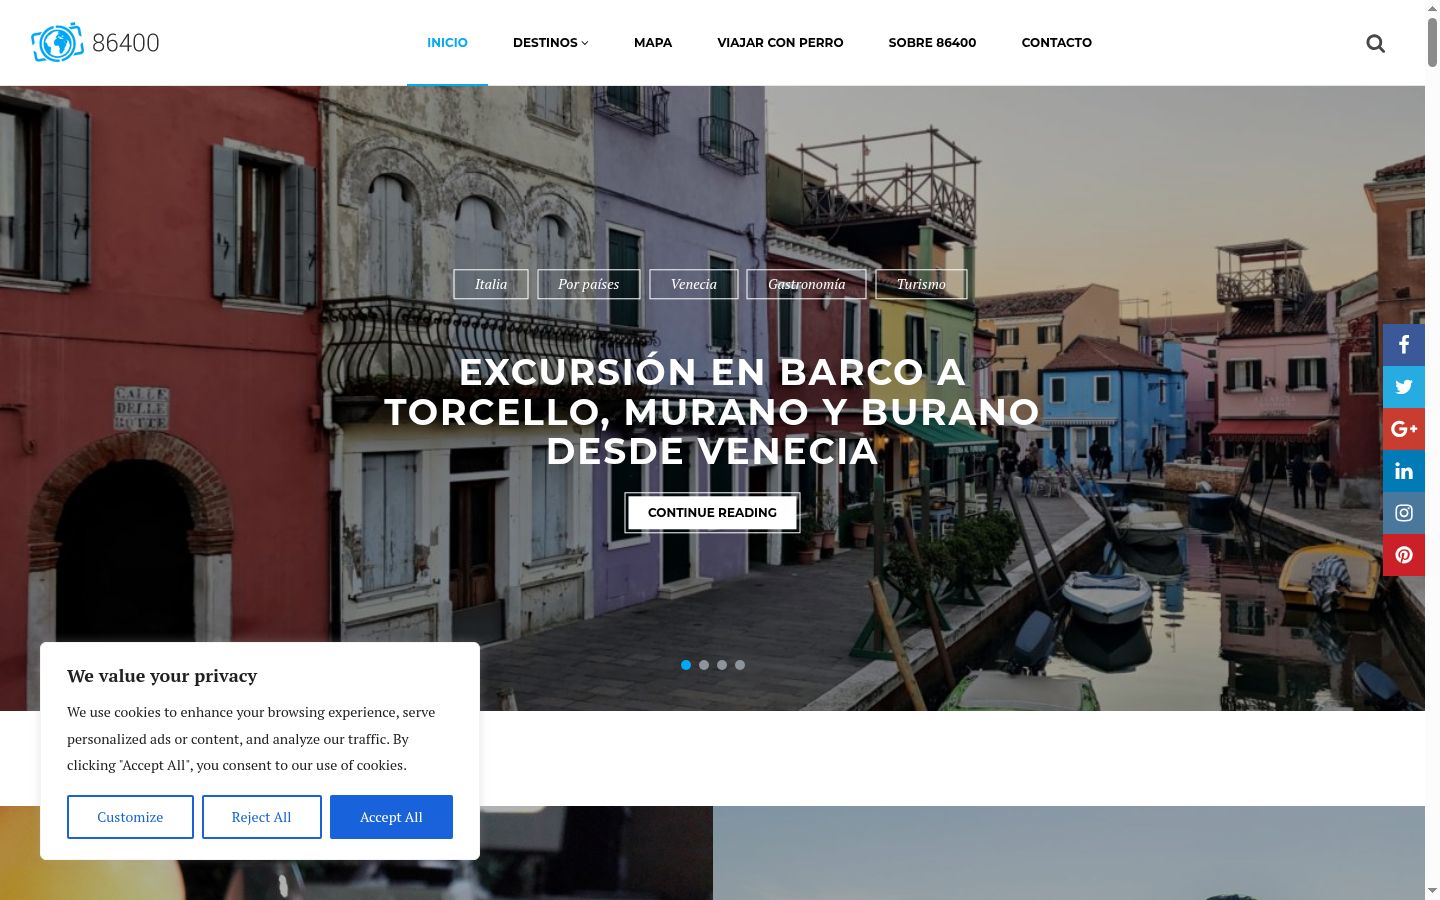Click the page vertical scrollbar thumb
This screenshot has width=1440, height=900.
1432,42
